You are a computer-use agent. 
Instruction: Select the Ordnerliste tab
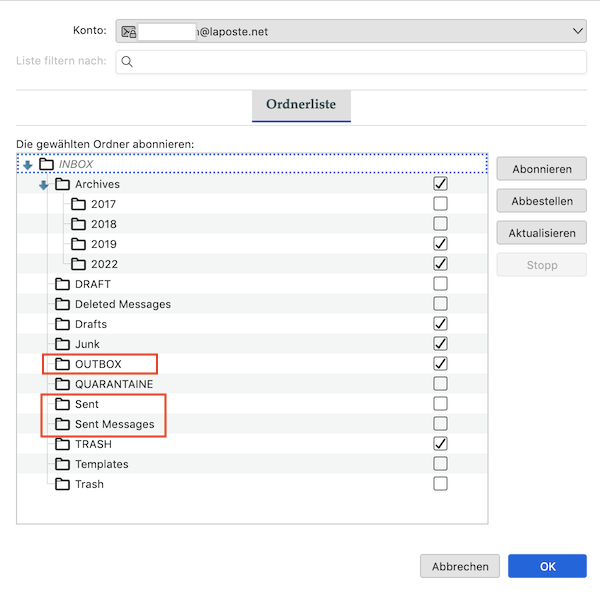click(301, 105)
